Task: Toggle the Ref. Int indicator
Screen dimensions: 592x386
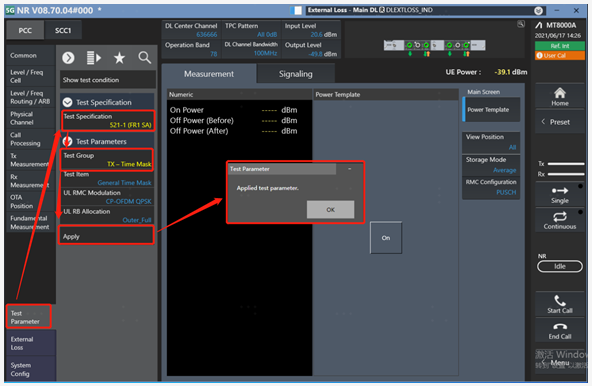Action: pos(560,46)
